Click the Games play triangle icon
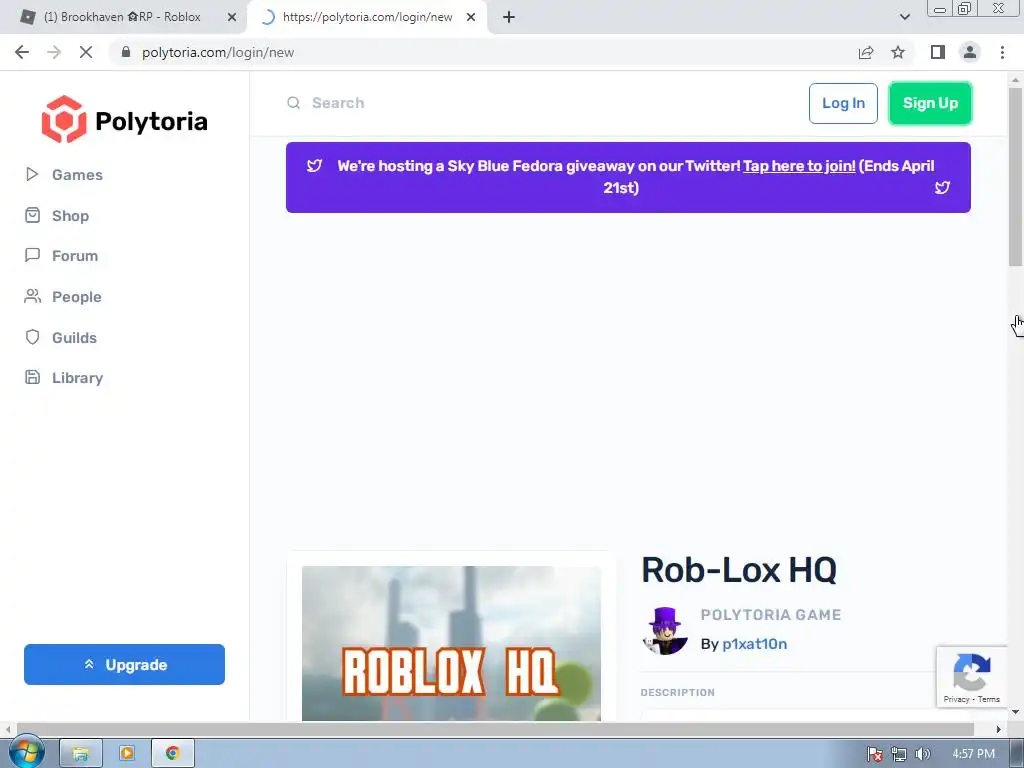The image size is (1024, 768). click(32, 174)
